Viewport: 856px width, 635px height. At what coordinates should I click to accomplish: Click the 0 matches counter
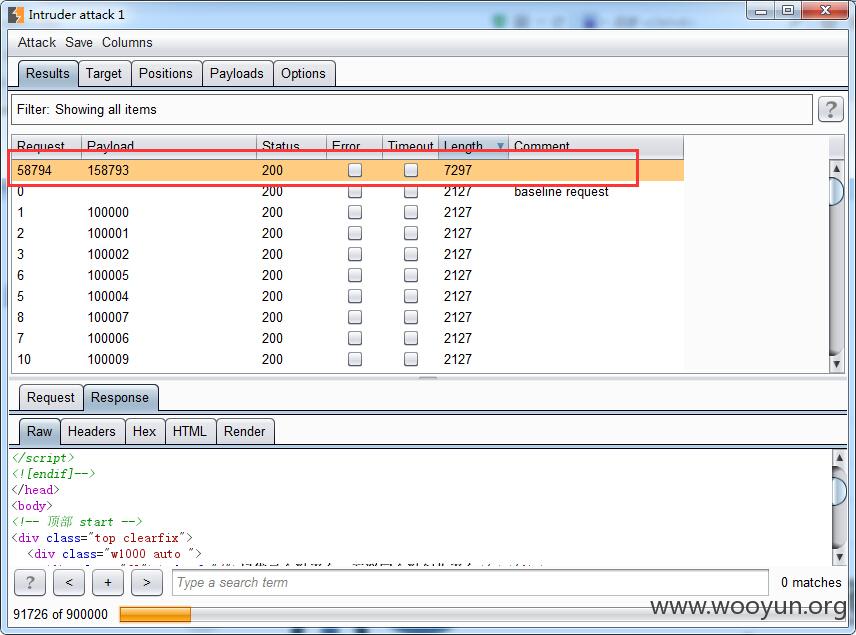811,583
